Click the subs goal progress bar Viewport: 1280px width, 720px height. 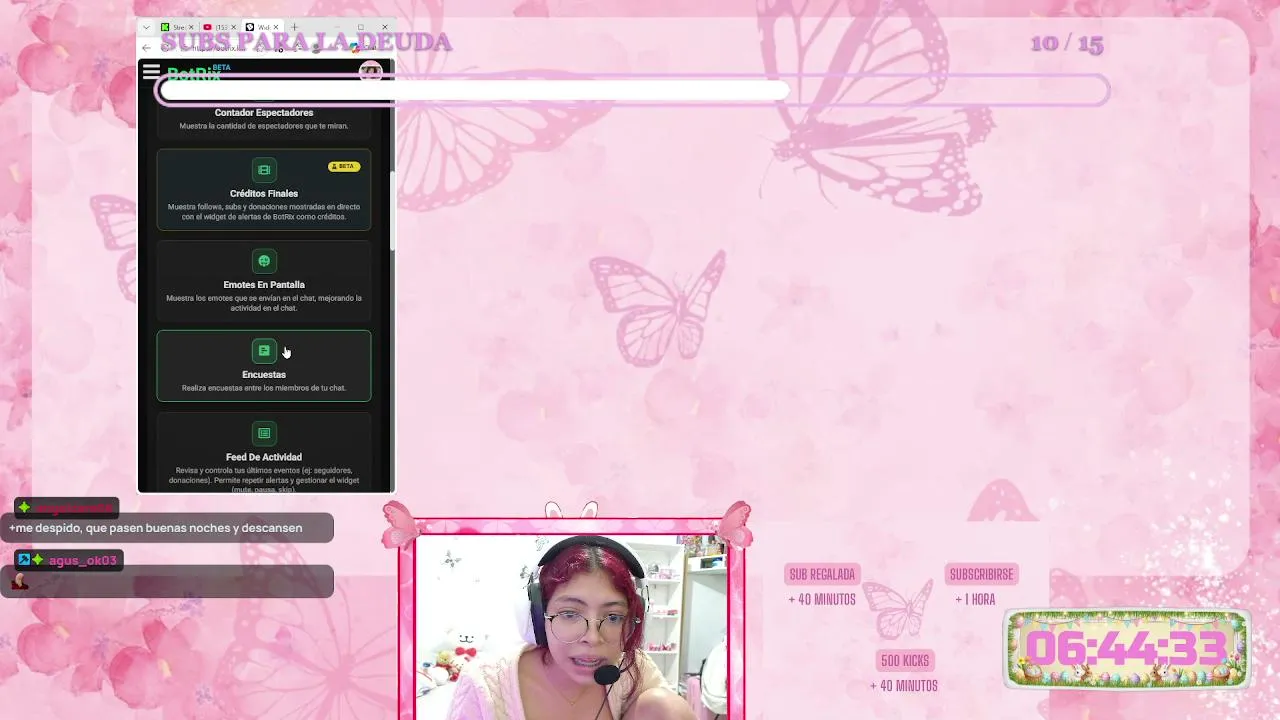point(634,91)
